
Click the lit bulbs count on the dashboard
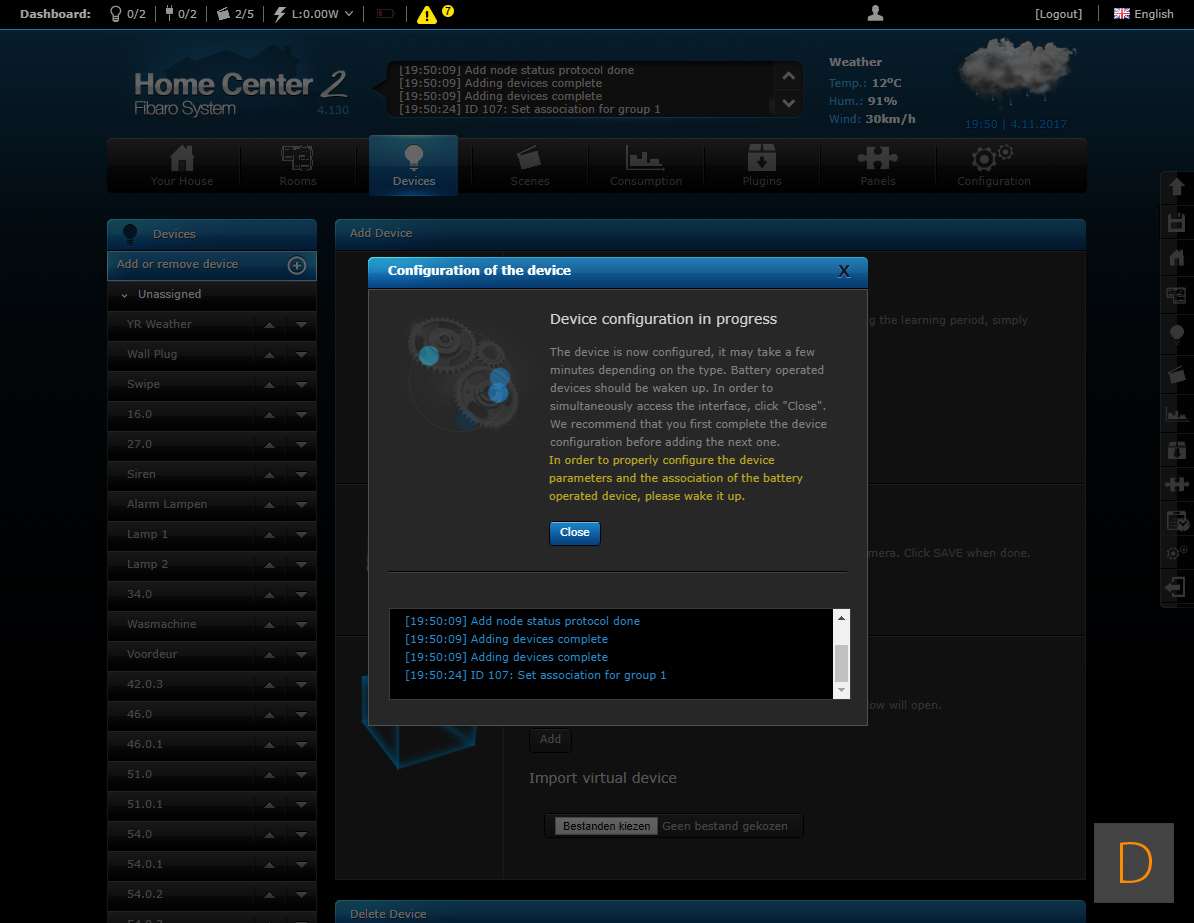126,14
